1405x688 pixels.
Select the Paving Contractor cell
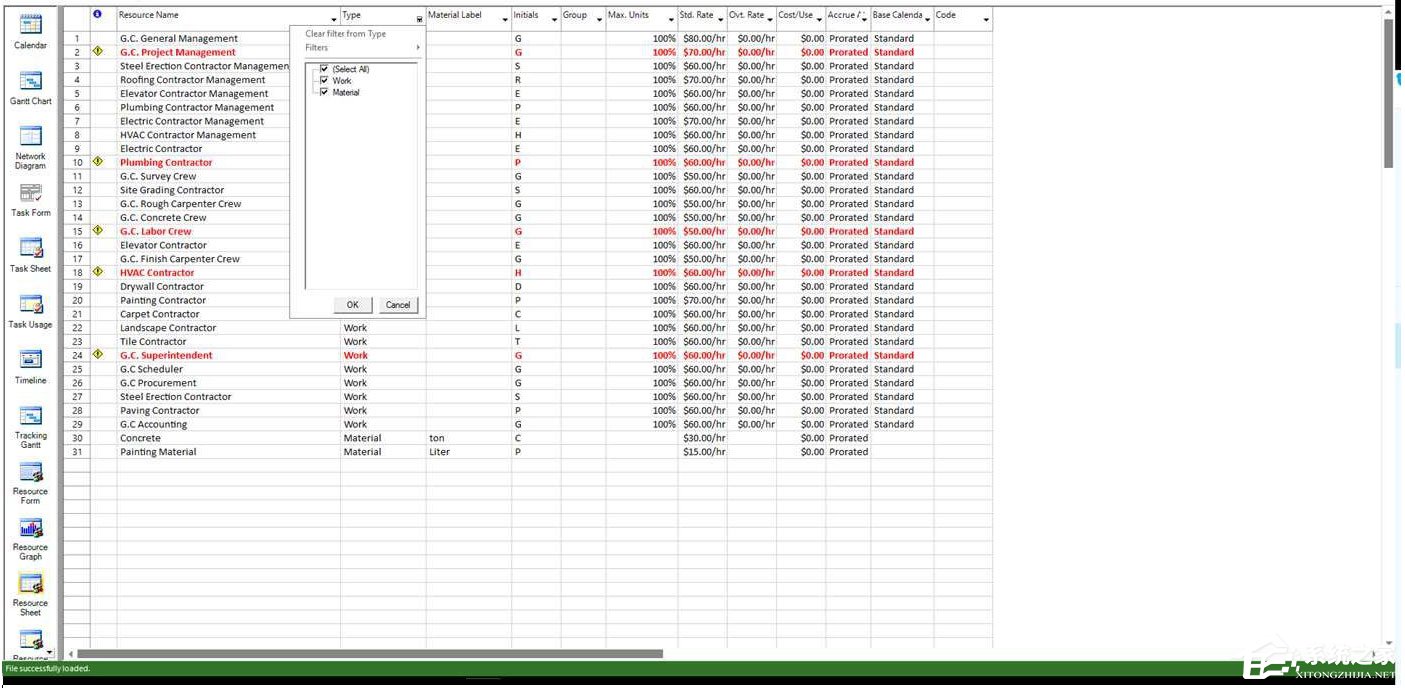pyautogui.click(x=228, y=411)
